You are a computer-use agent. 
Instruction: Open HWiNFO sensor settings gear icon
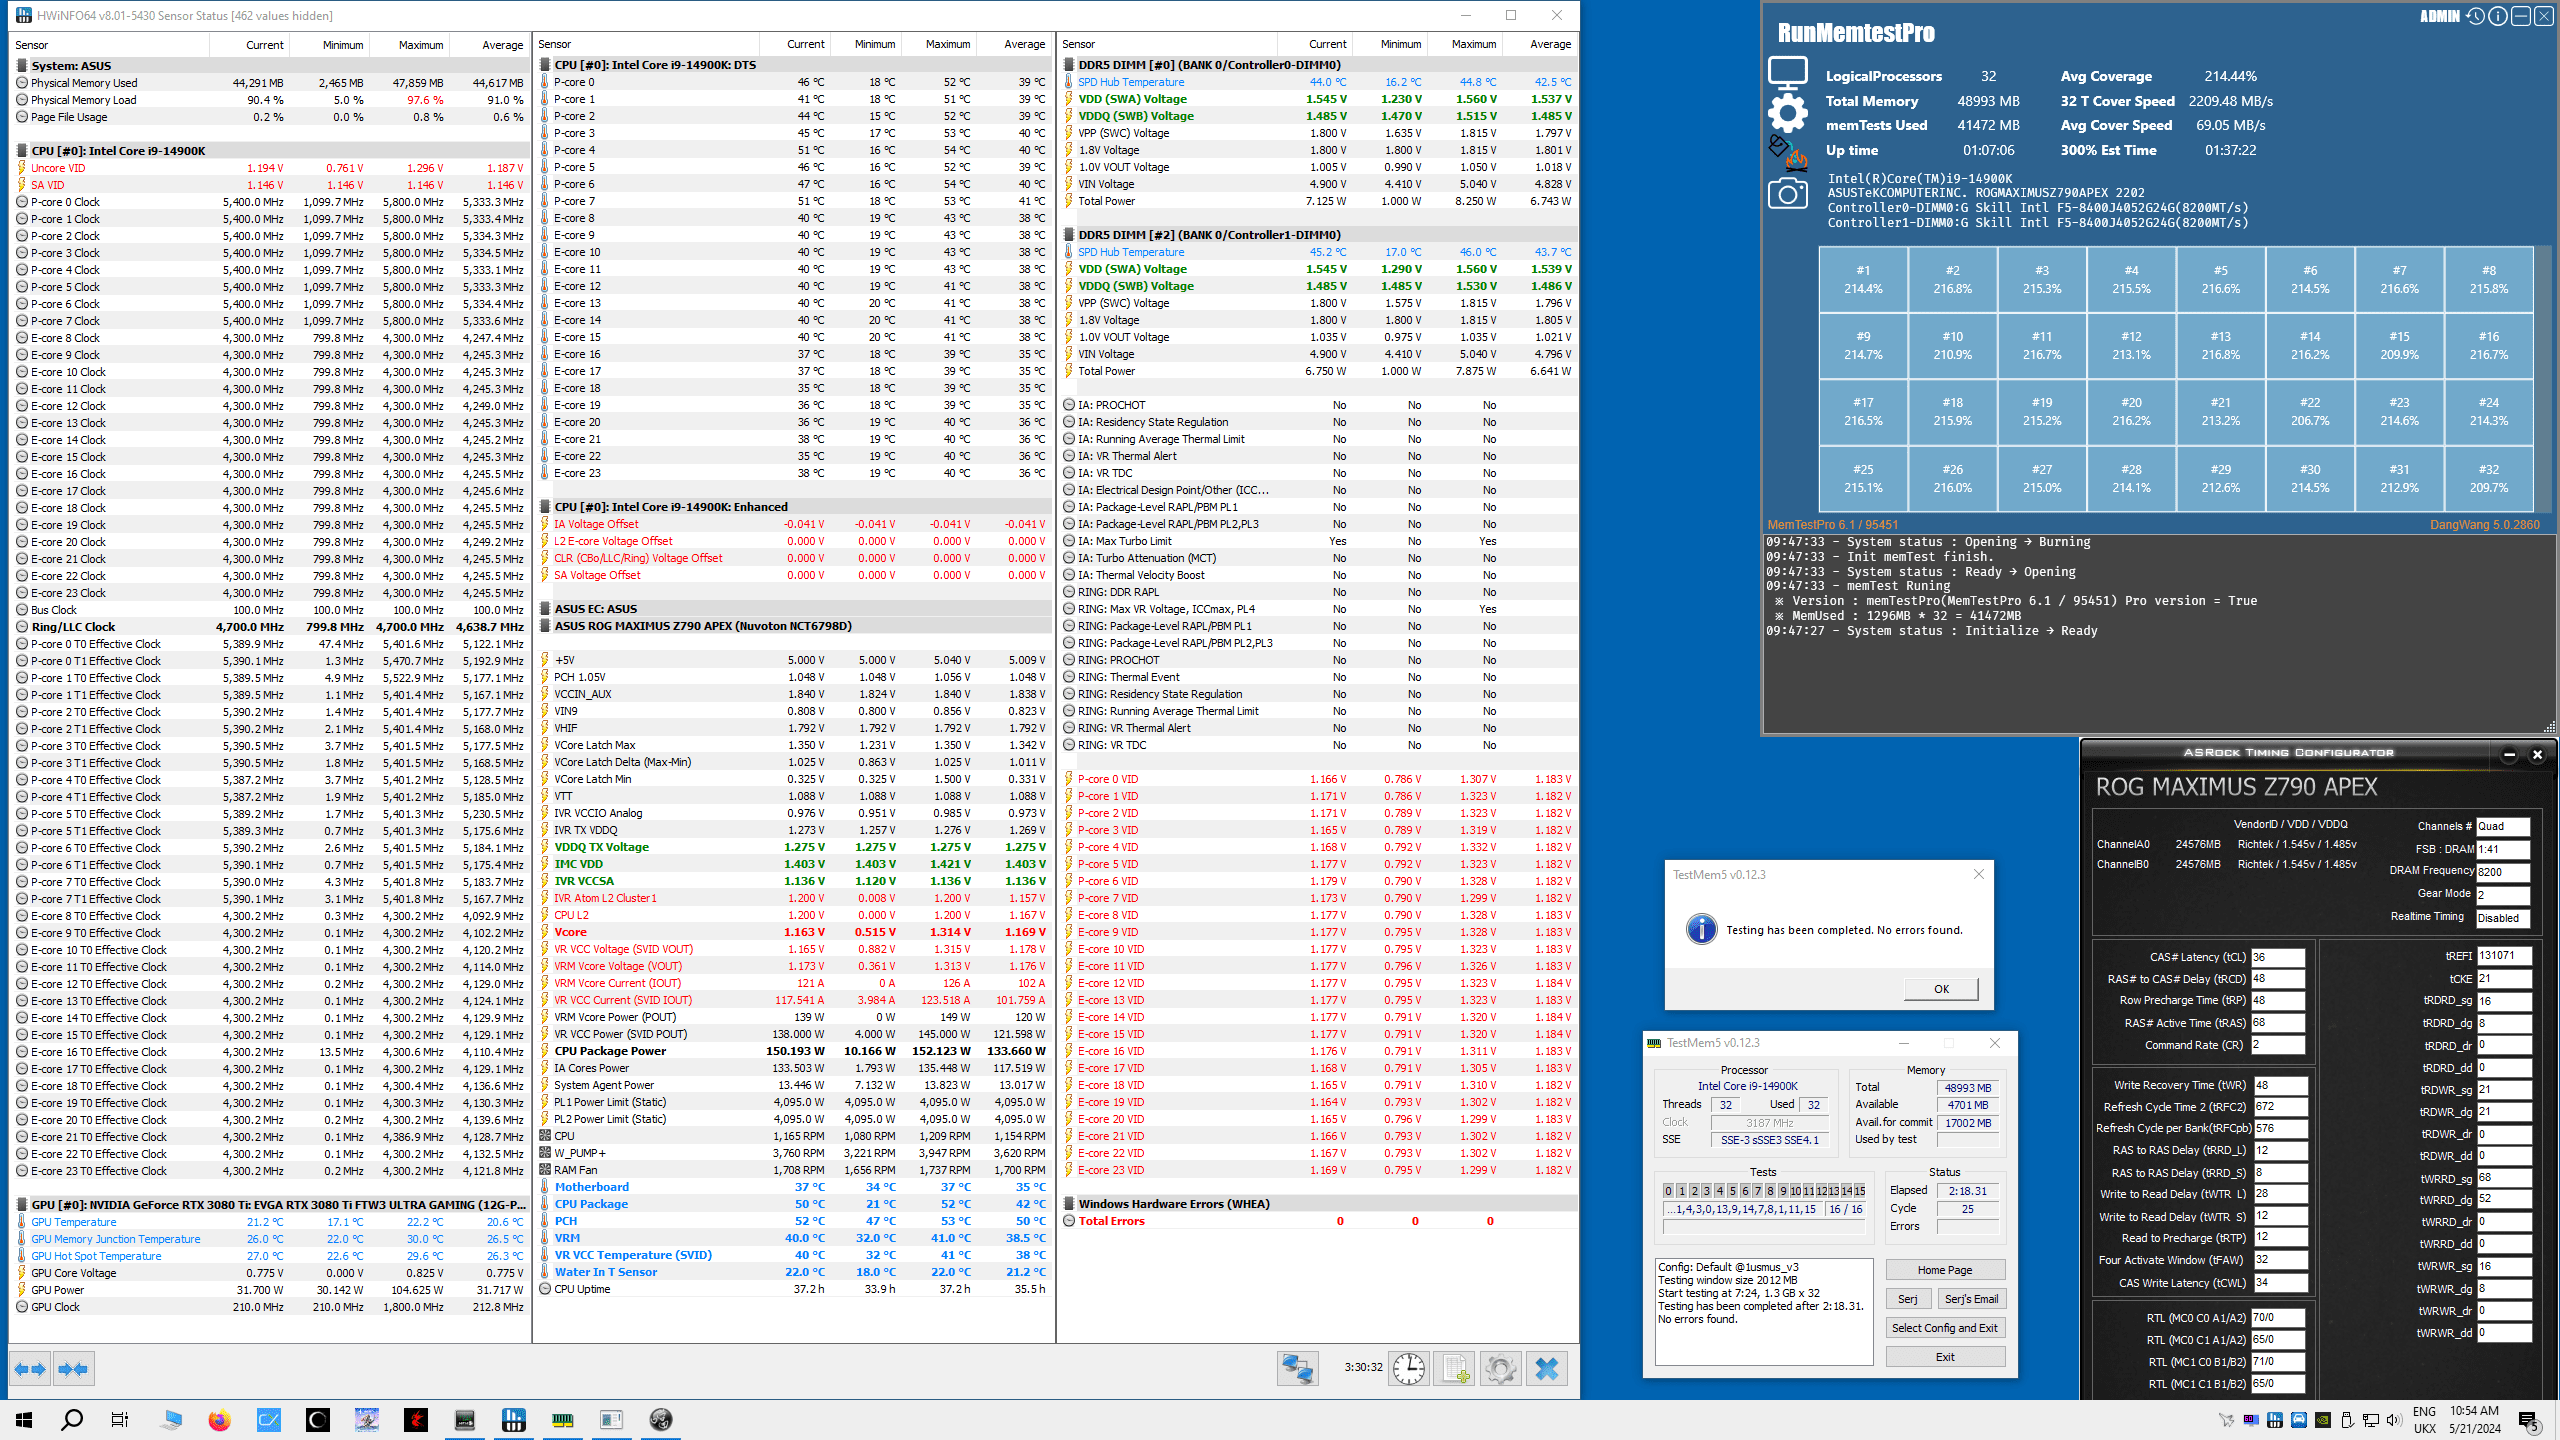click(x=1500, y=1368)
